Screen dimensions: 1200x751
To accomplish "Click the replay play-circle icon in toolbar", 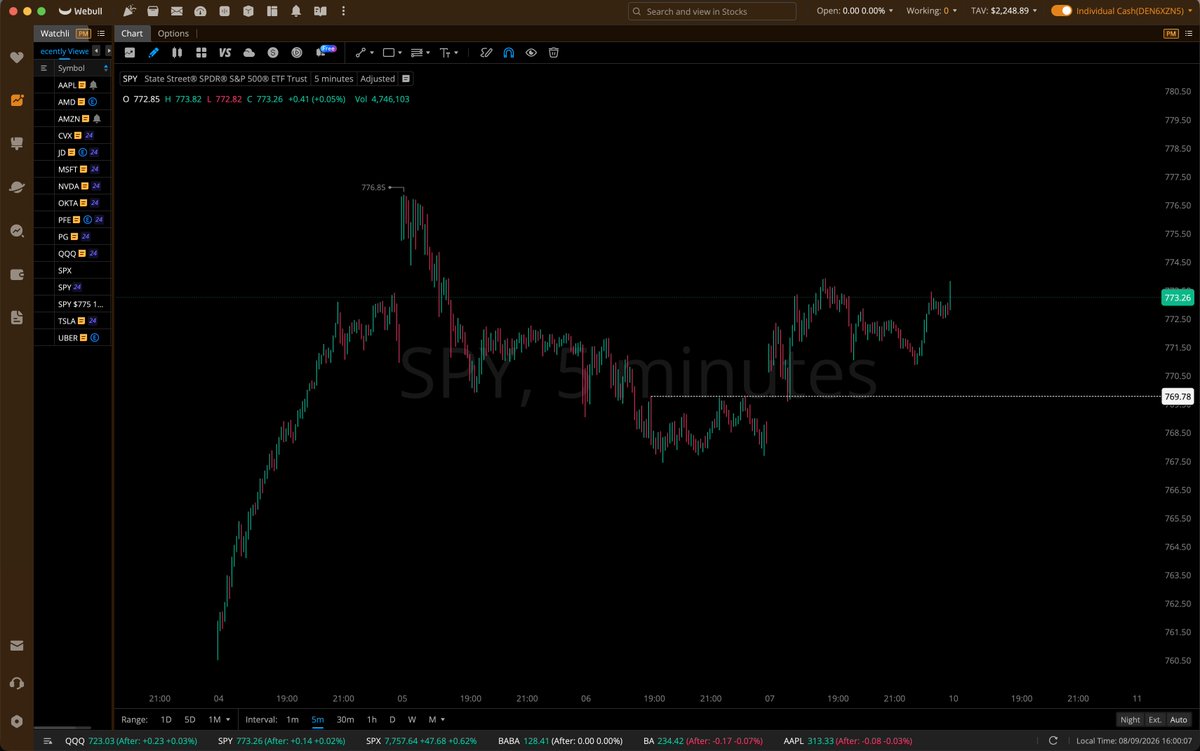I will coord(297,52).
